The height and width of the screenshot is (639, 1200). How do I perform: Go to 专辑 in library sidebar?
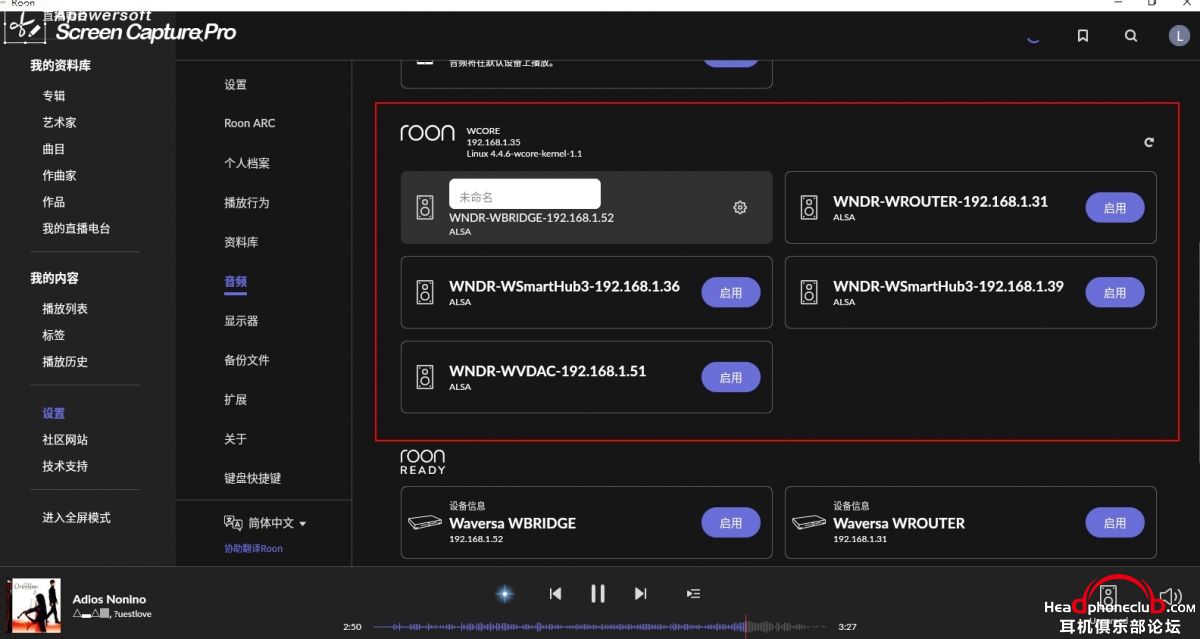click(x=54, y=96)
